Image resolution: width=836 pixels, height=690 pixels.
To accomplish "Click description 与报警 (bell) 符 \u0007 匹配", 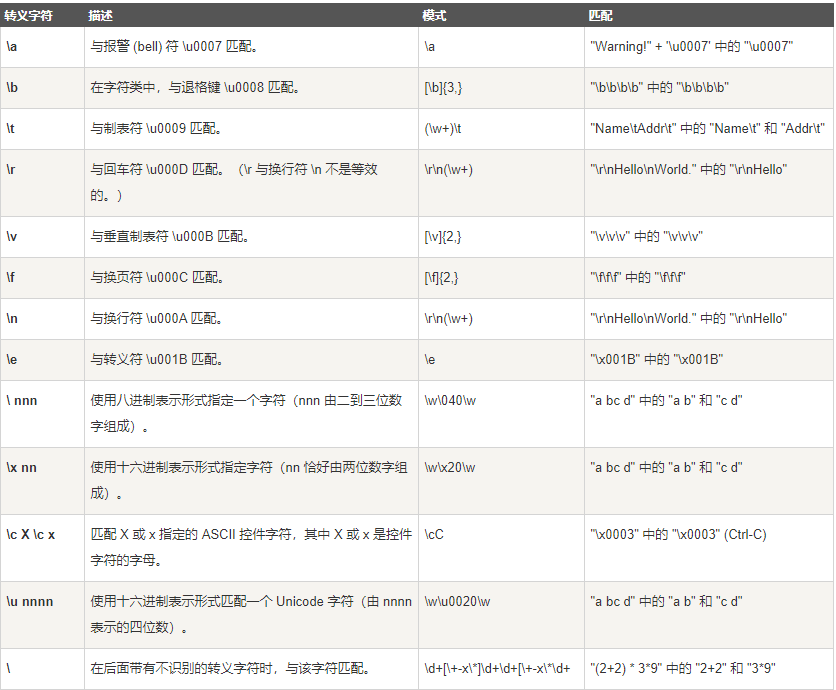I will 174,46.
